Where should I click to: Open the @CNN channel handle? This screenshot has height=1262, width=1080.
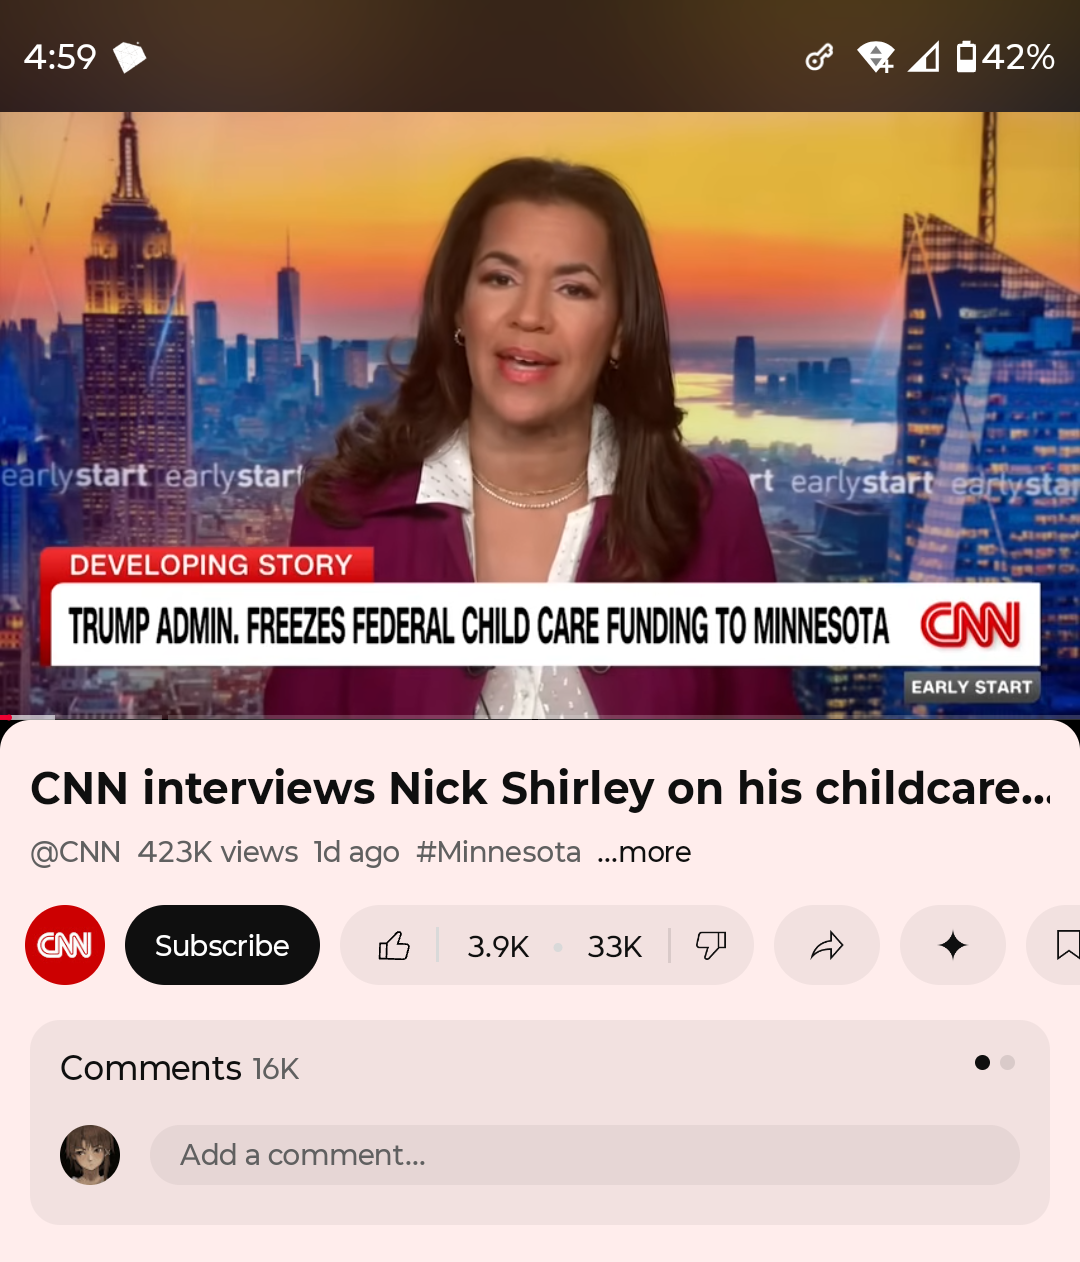pyautogui.click(x=75, y=852)
